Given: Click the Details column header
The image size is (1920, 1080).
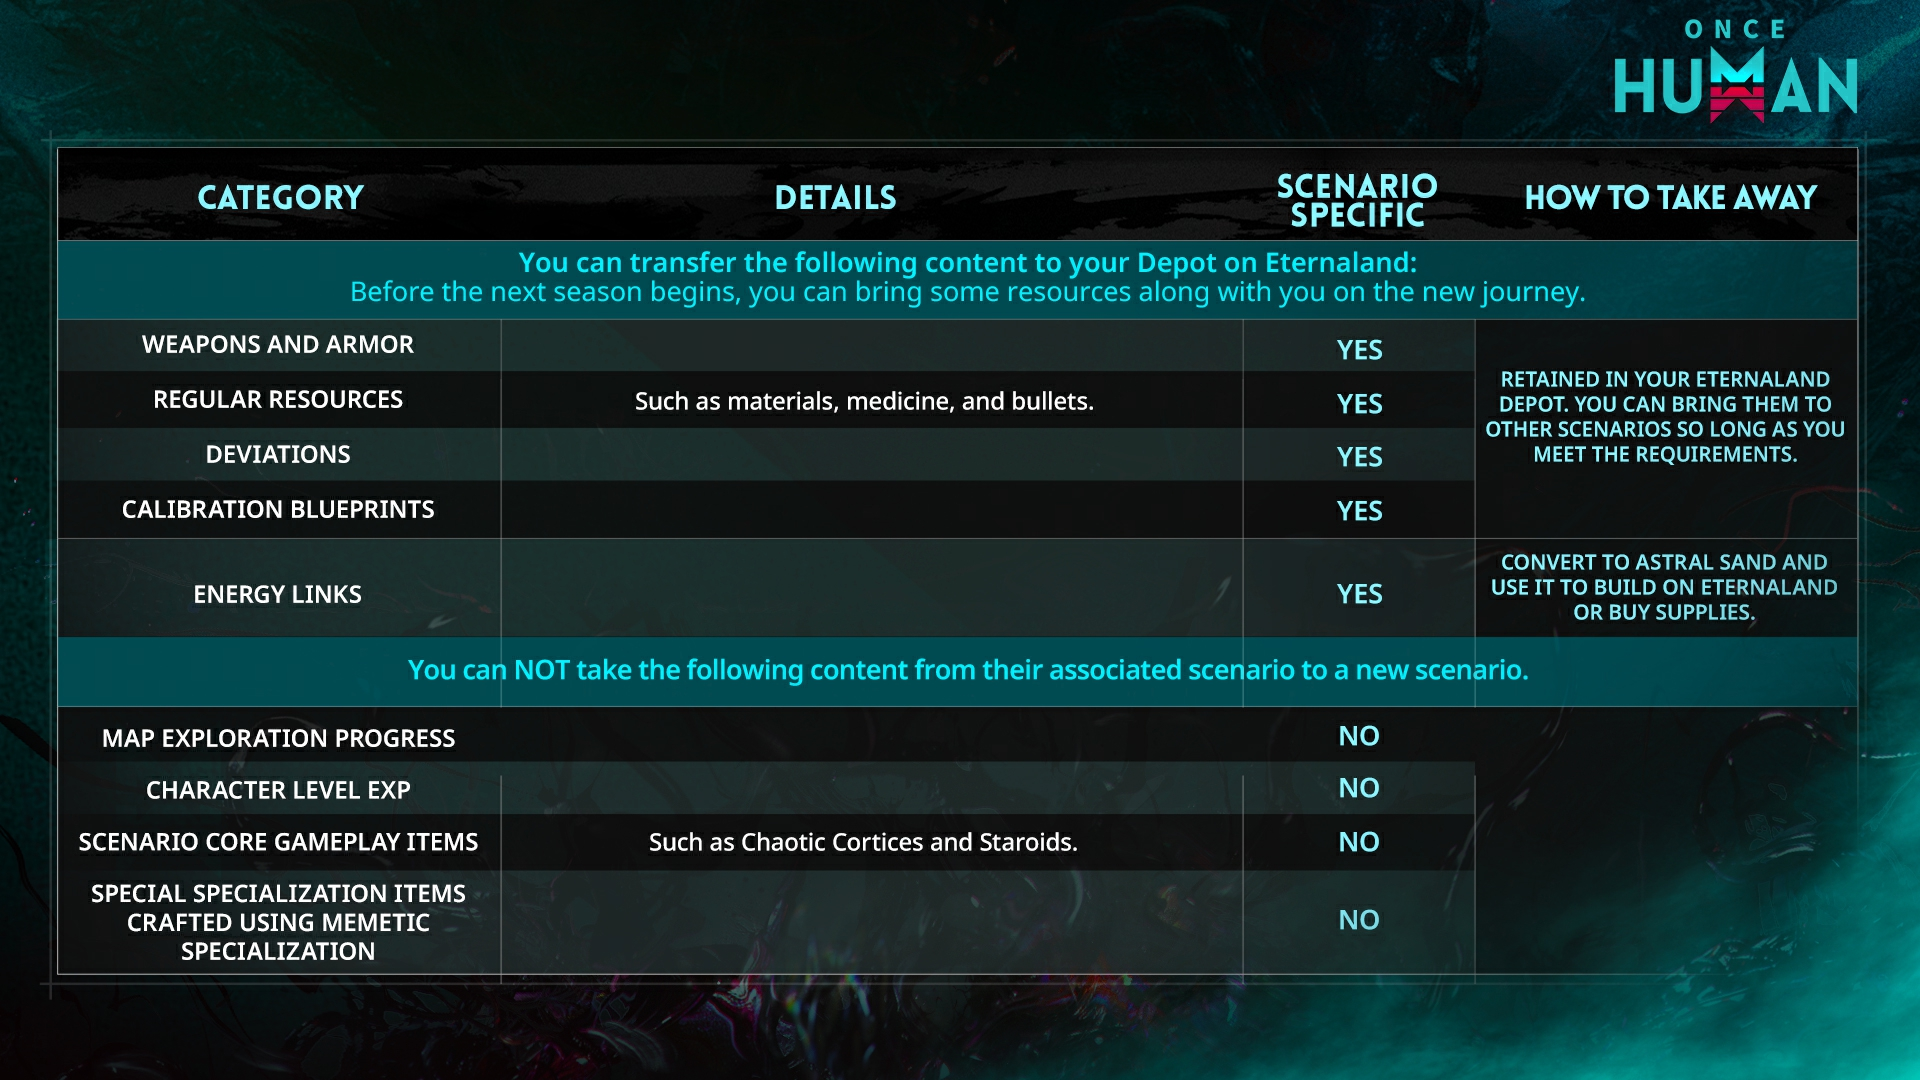Looking at the screenshot, I should coord(835,198).
